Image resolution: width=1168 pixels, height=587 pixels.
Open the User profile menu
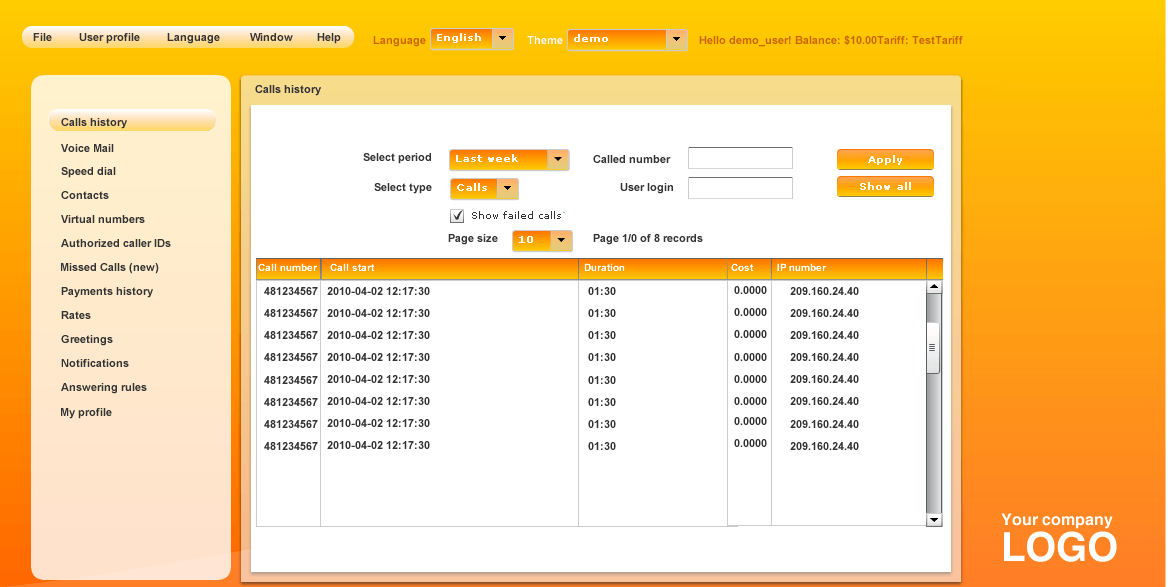[109, 37]
